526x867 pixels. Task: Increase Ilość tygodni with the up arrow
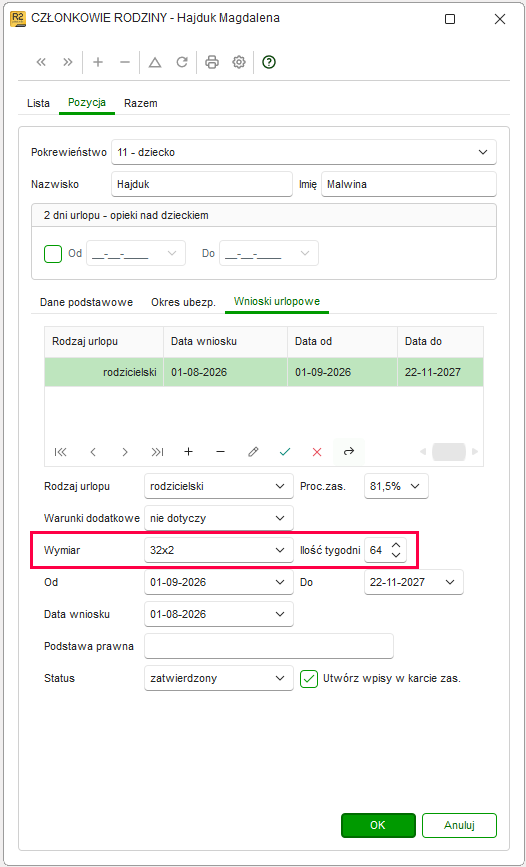tap(395, 545)
